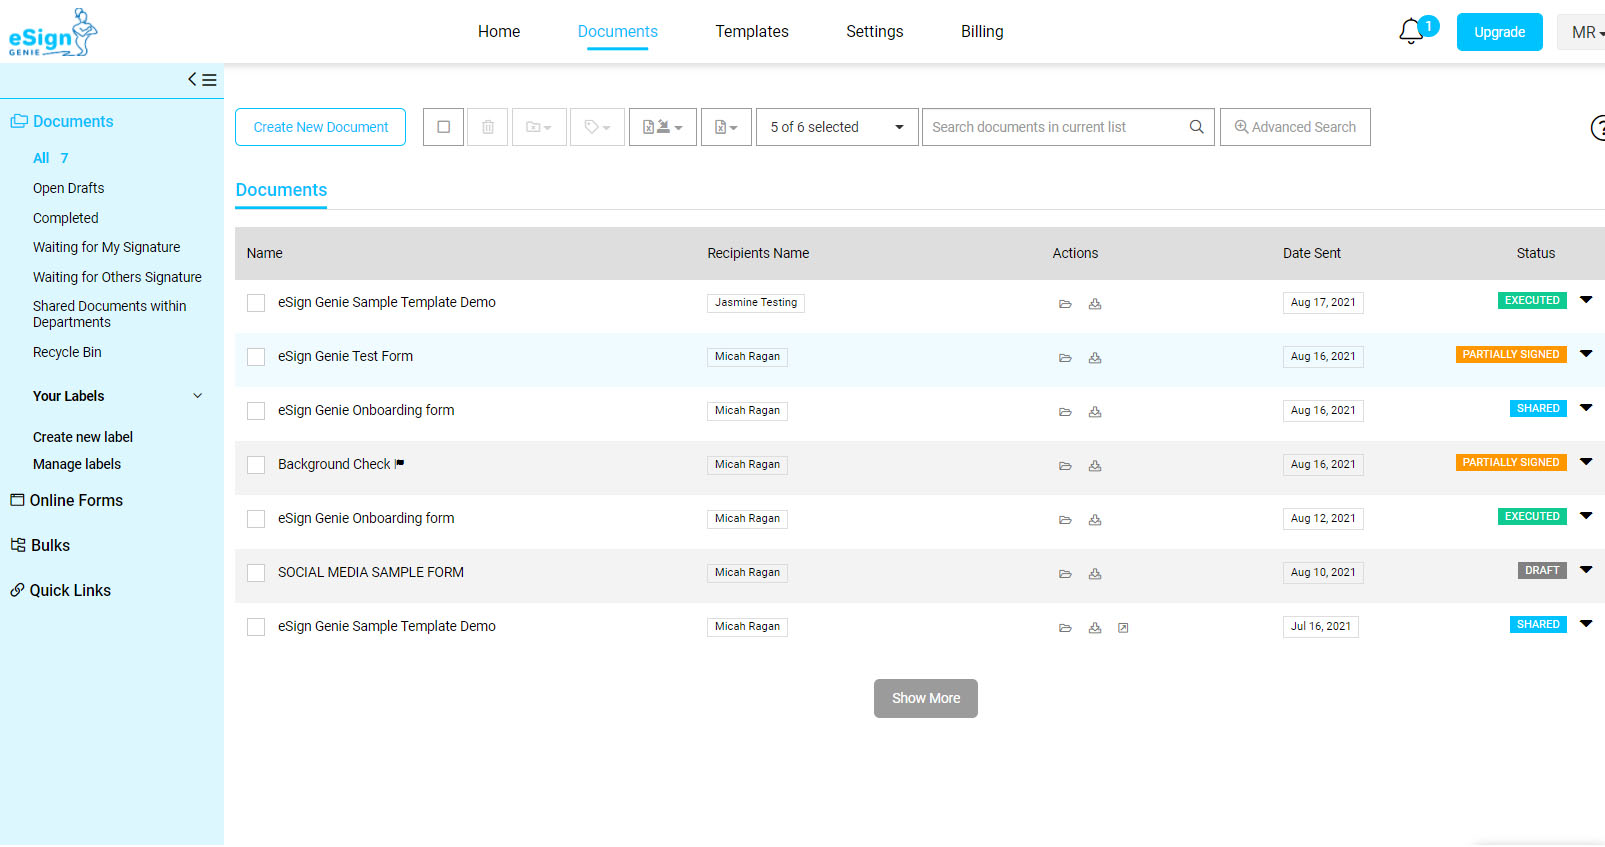Download the Onboarding form sent Aug 12, 2021
Viewport: 1605px width, 847px height.
pyautogui.click(x=1095, y=520)
